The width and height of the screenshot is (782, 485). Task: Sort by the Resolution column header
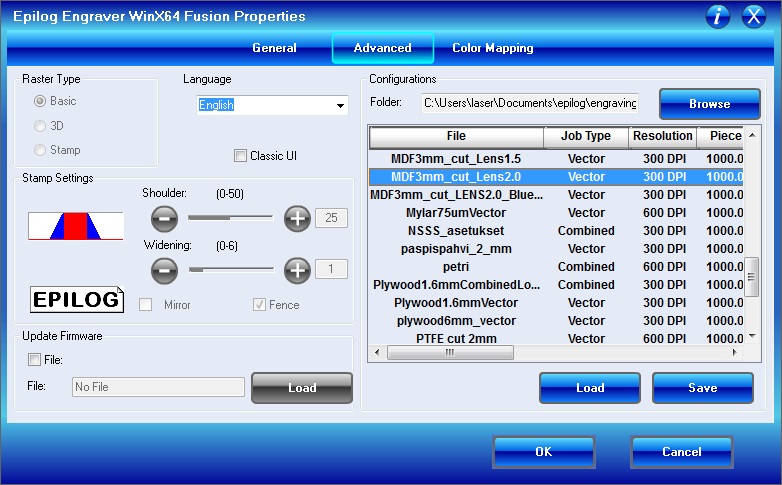pos(662,136)
